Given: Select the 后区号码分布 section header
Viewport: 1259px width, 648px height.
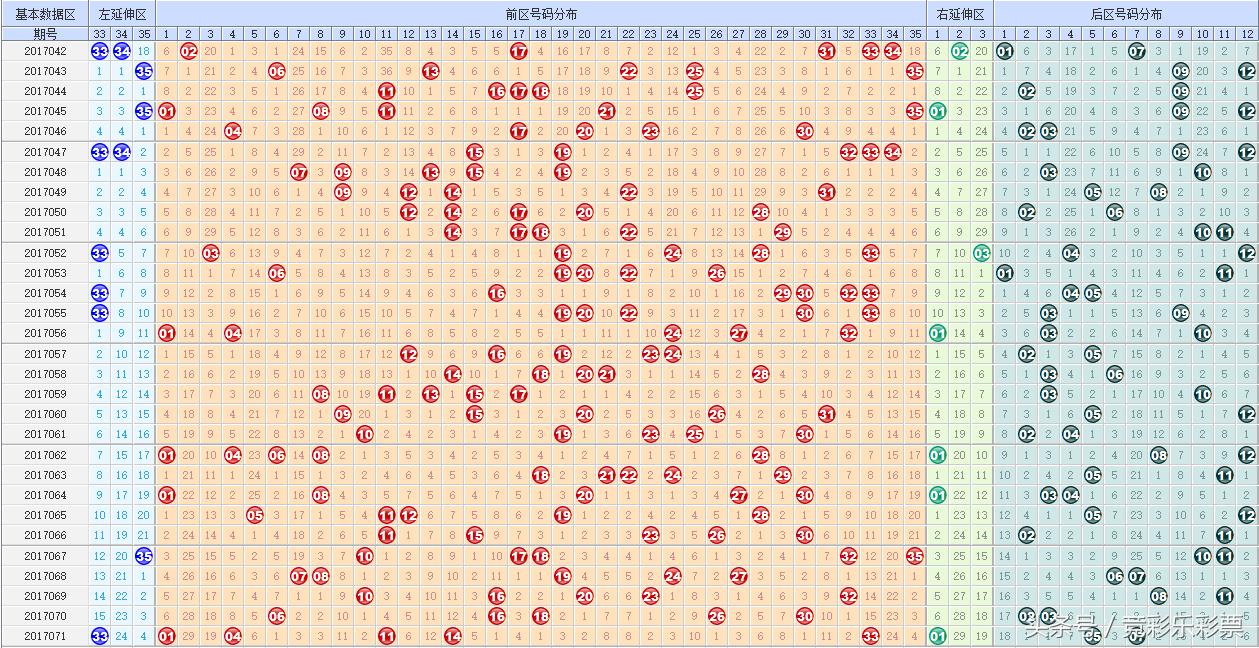Looking at the screenshot, I should click(1126, 15).
